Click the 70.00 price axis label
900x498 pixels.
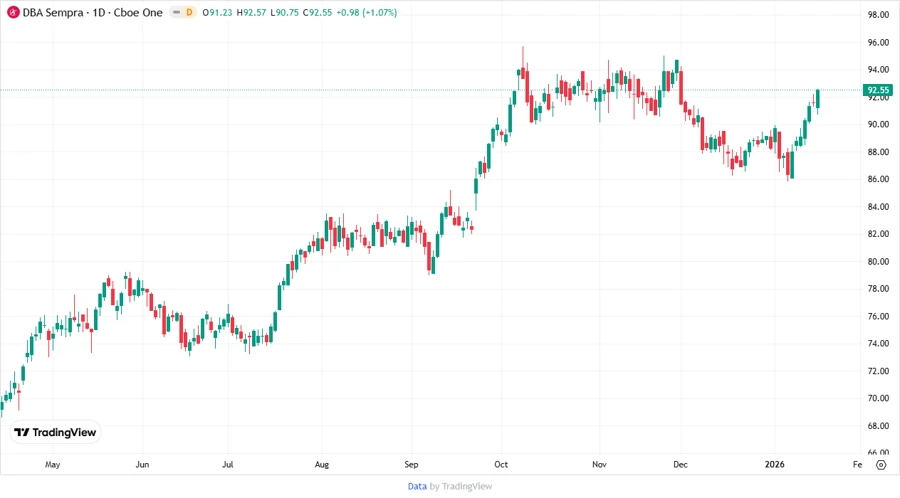click(878, 398)
